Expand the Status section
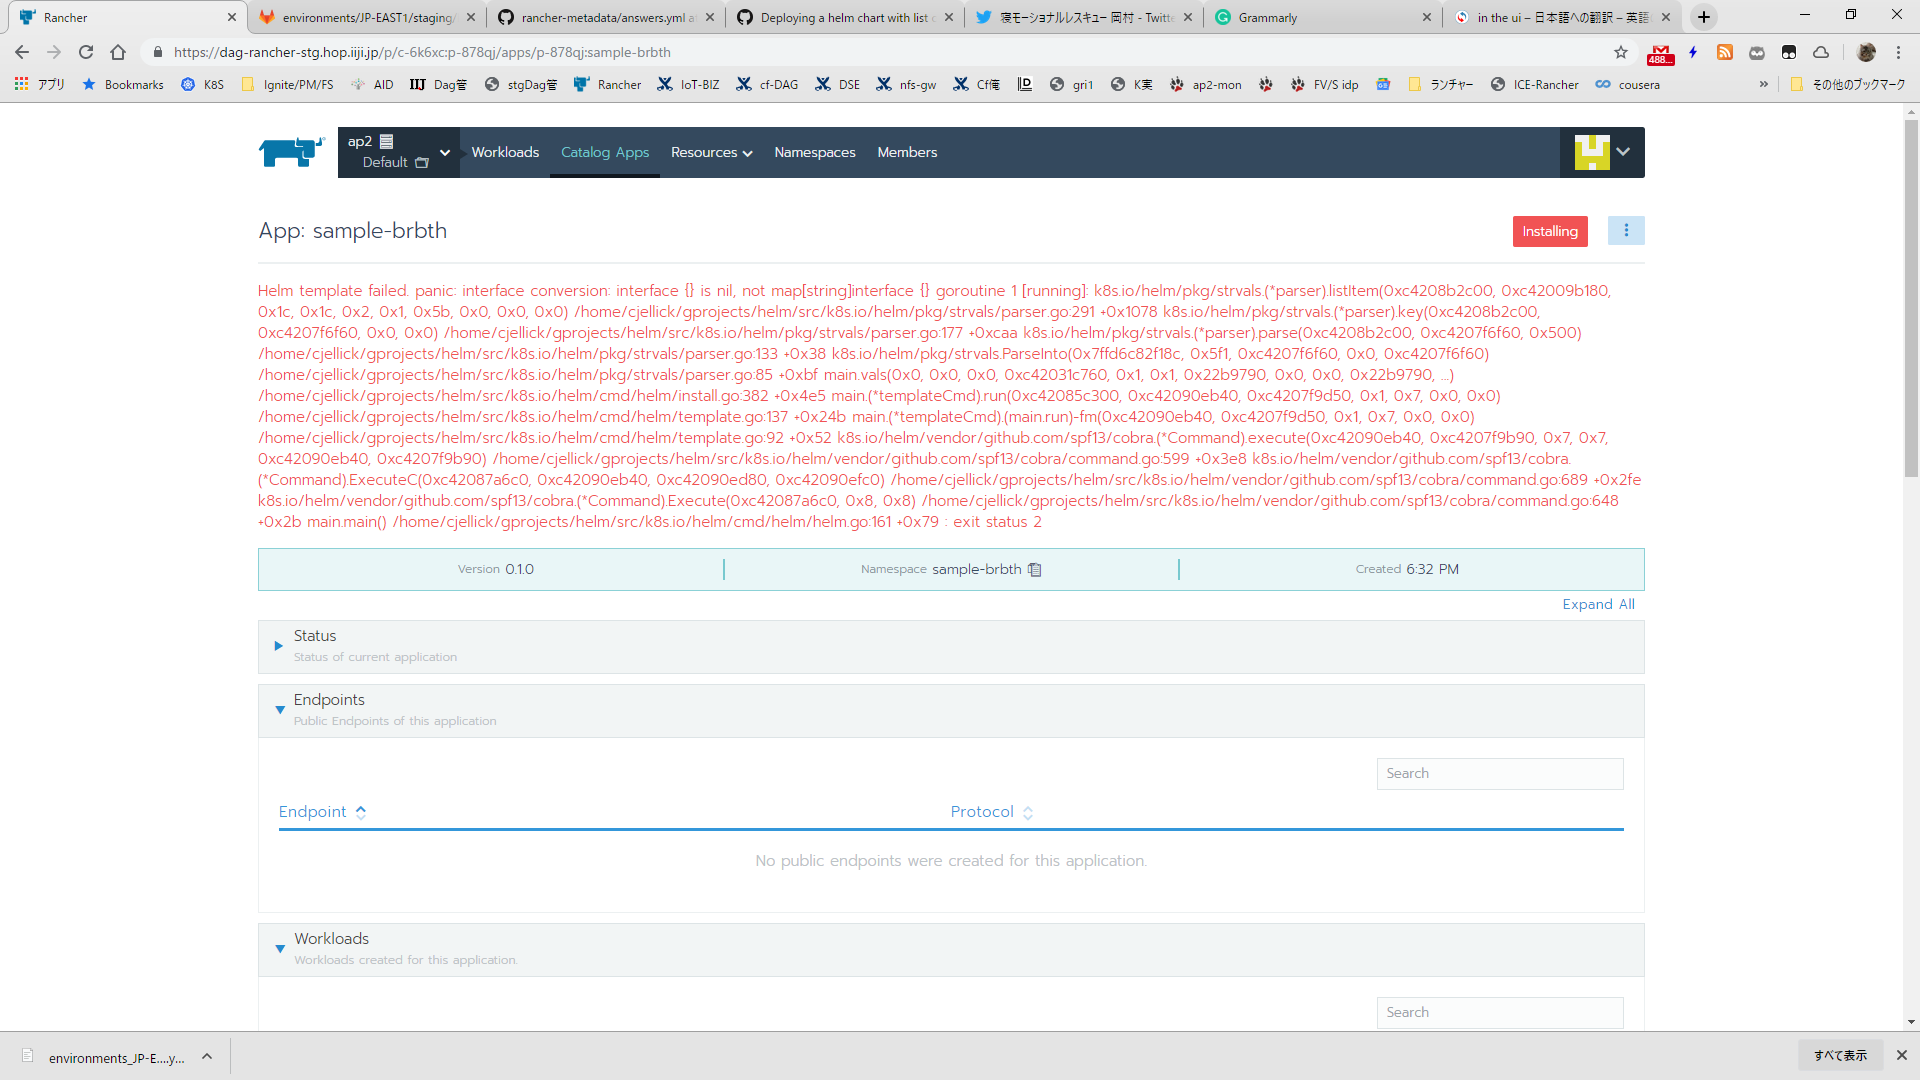Viewport: 1920px width, 1080px height. pyautogui.click(x=279, y=645)
